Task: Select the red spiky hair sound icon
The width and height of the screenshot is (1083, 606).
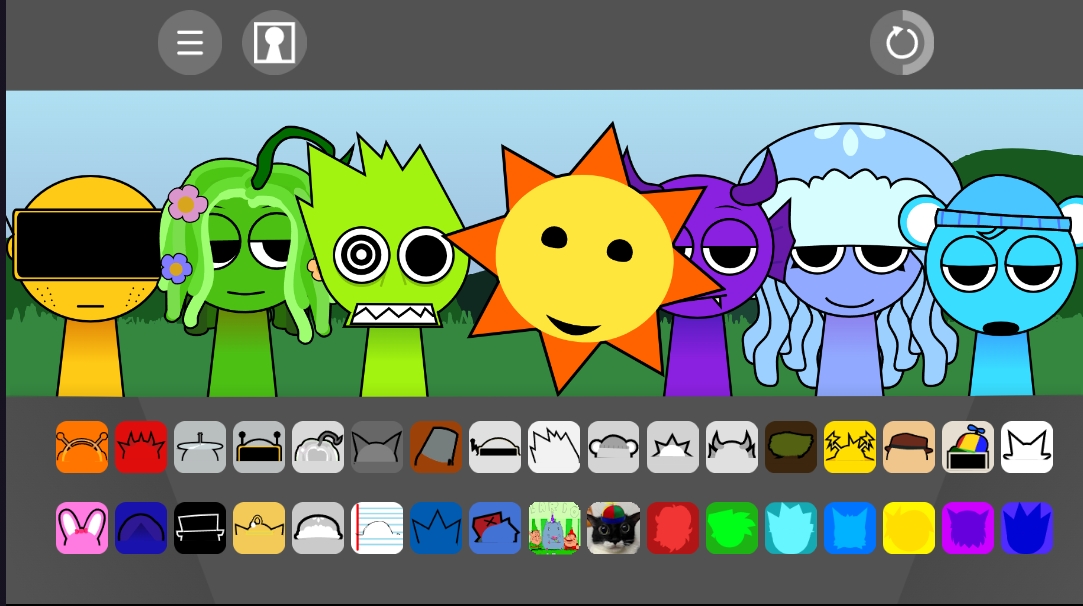Action: 141,447
